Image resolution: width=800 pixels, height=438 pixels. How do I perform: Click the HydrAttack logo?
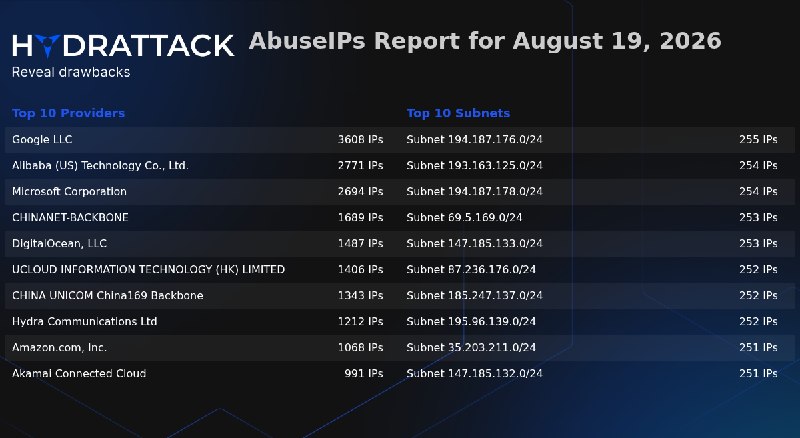(x=123, y=45)
